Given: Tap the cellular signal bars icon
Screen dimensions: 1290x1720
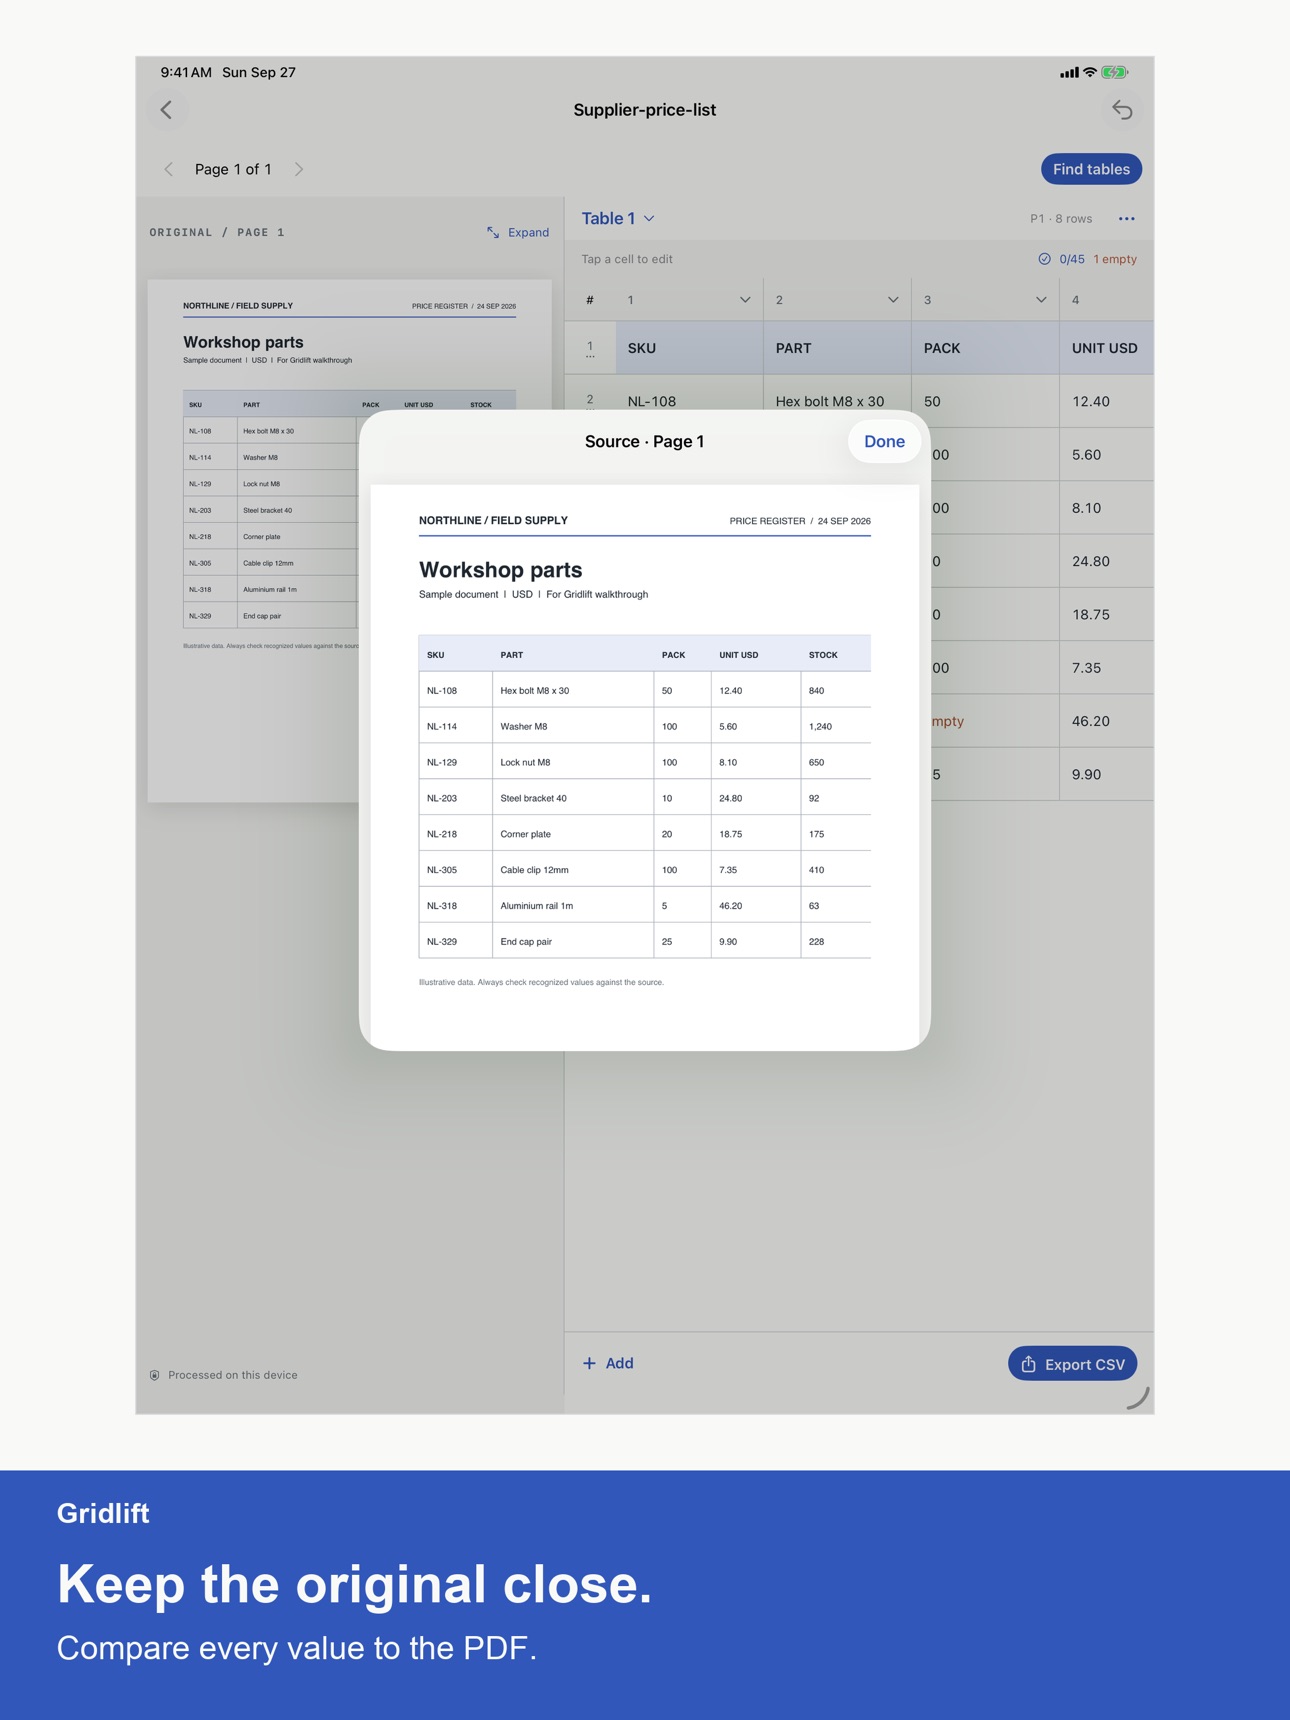Looking at the screenshot, I should pyautogui.click(x=1069, y=72).
